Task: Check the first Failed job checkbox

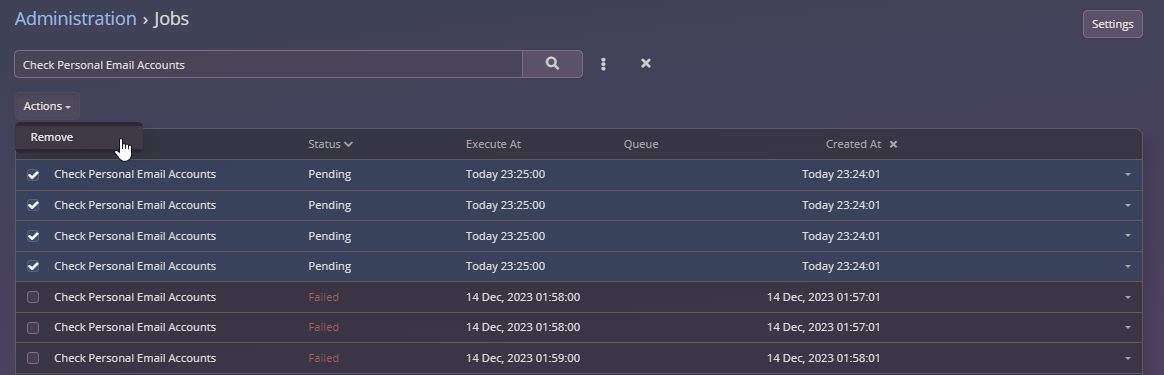Action: click(33, 297)
